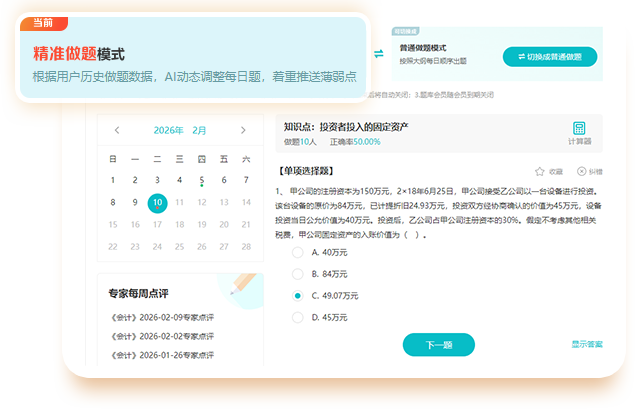
Task: Select the 普通做题模式 card
Action: point(440,54)
